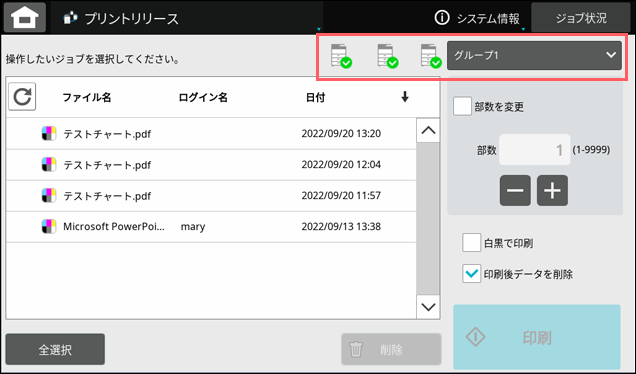The width and height of the screenshot is (636, 374).
Task: Open the ジョブ状況 tab
Action: coord(581,18)
